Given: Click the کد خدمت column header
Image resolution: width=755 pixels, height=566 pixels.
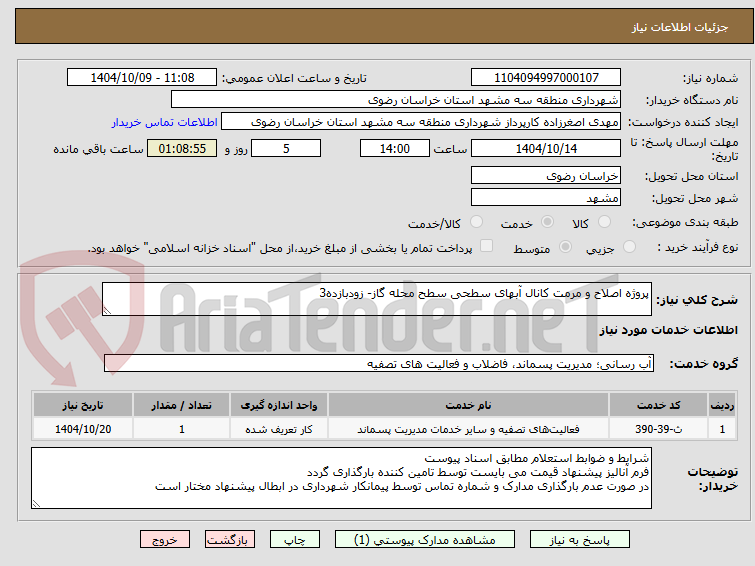Looking at the screenshot, I should pos(658,405).
